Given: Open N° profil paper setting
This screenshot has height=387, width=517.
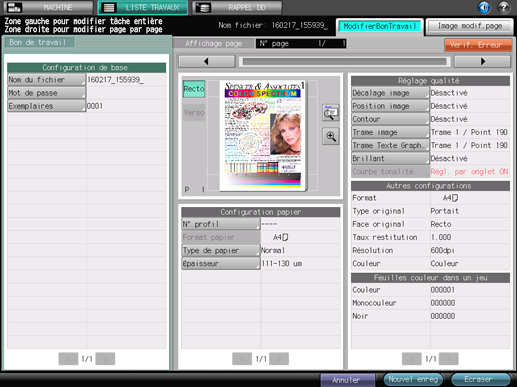Looking at the screenshot, I should coord(221,224).
